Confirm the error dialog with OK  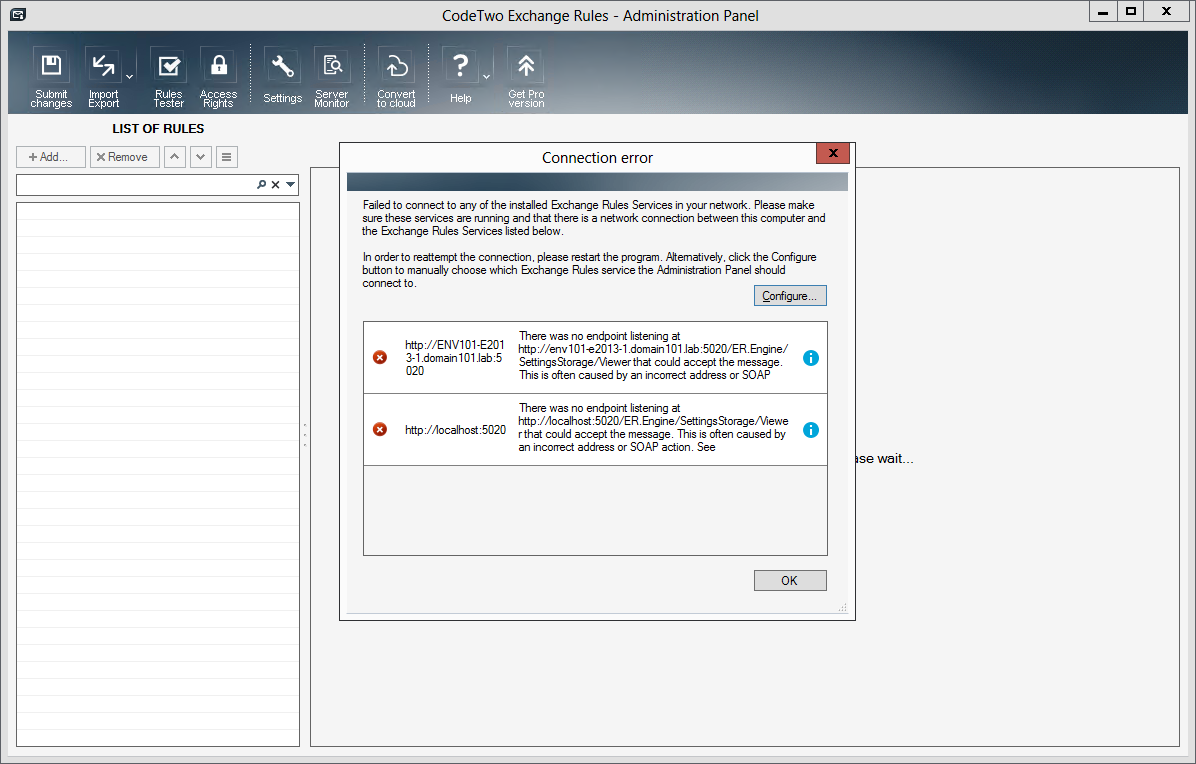[789, 580]
